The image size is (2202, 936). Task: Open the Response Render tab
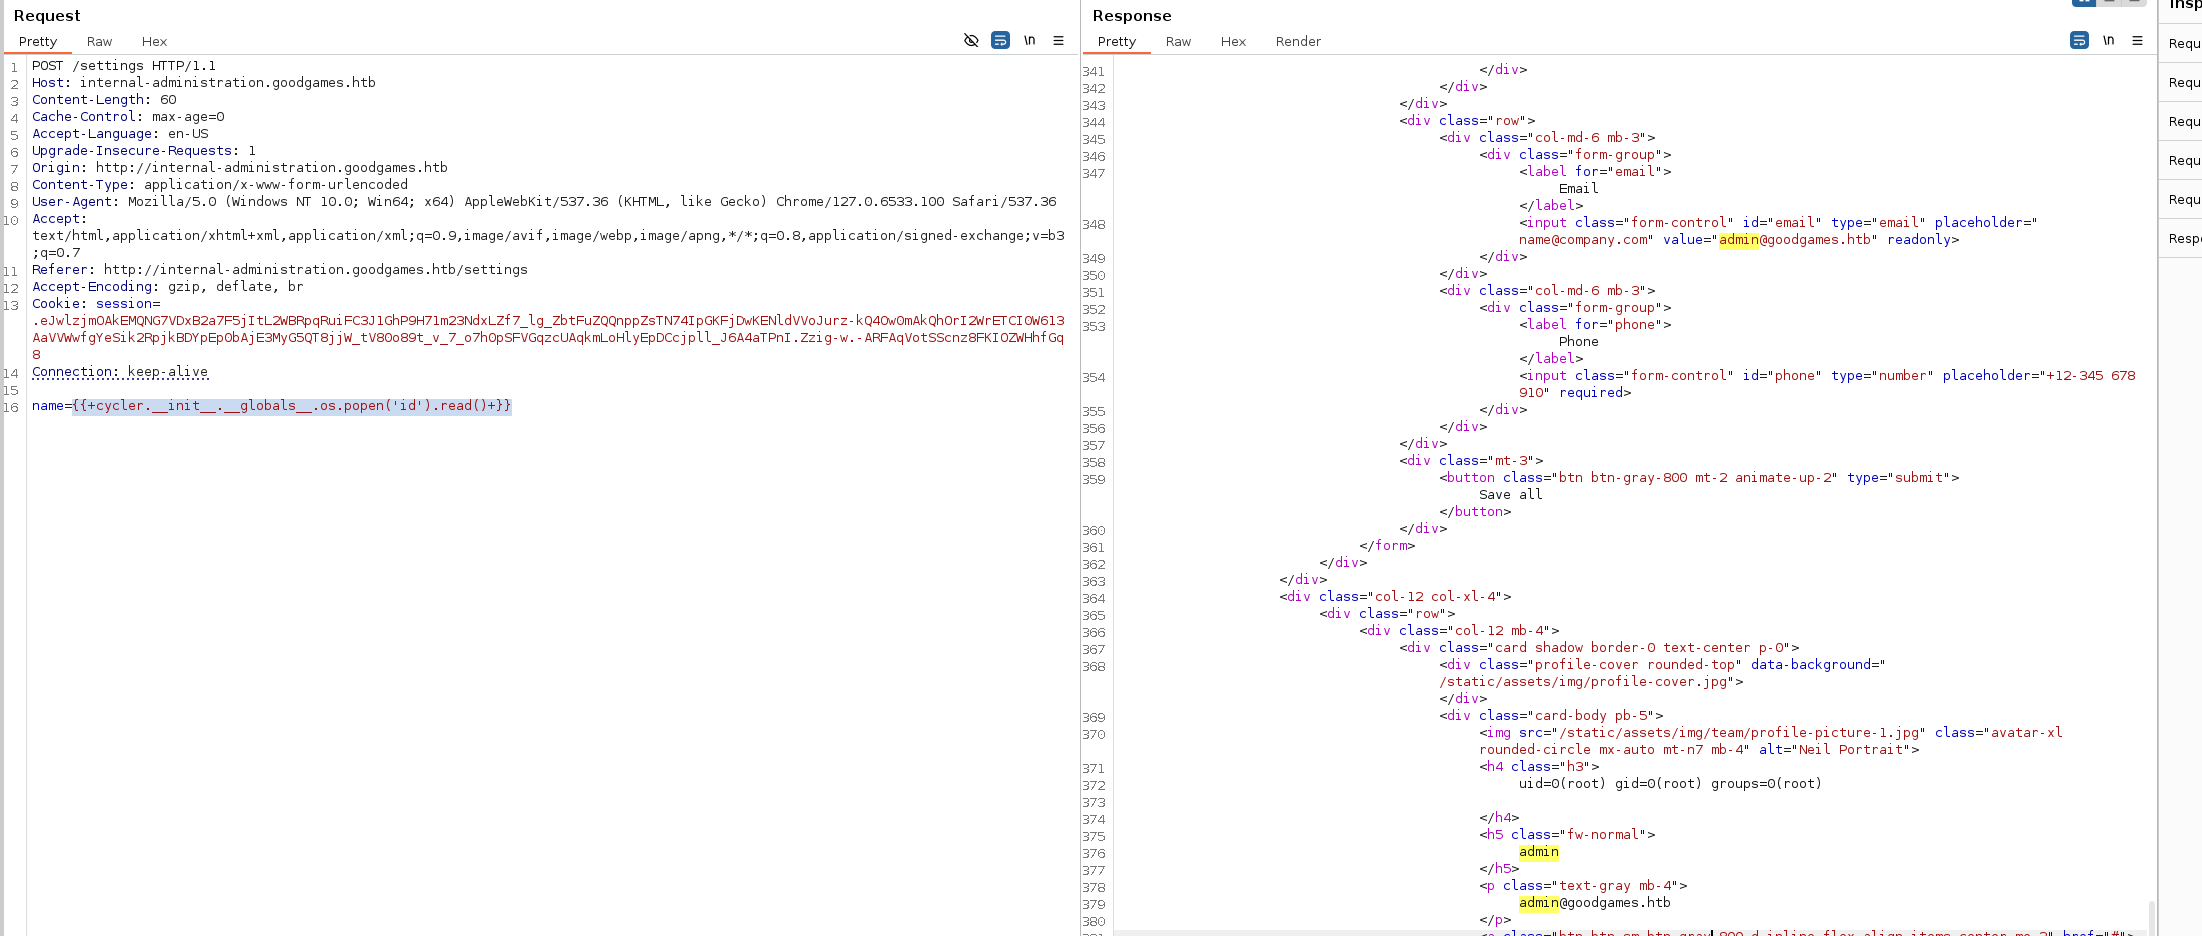click(x=1298, y=42)
